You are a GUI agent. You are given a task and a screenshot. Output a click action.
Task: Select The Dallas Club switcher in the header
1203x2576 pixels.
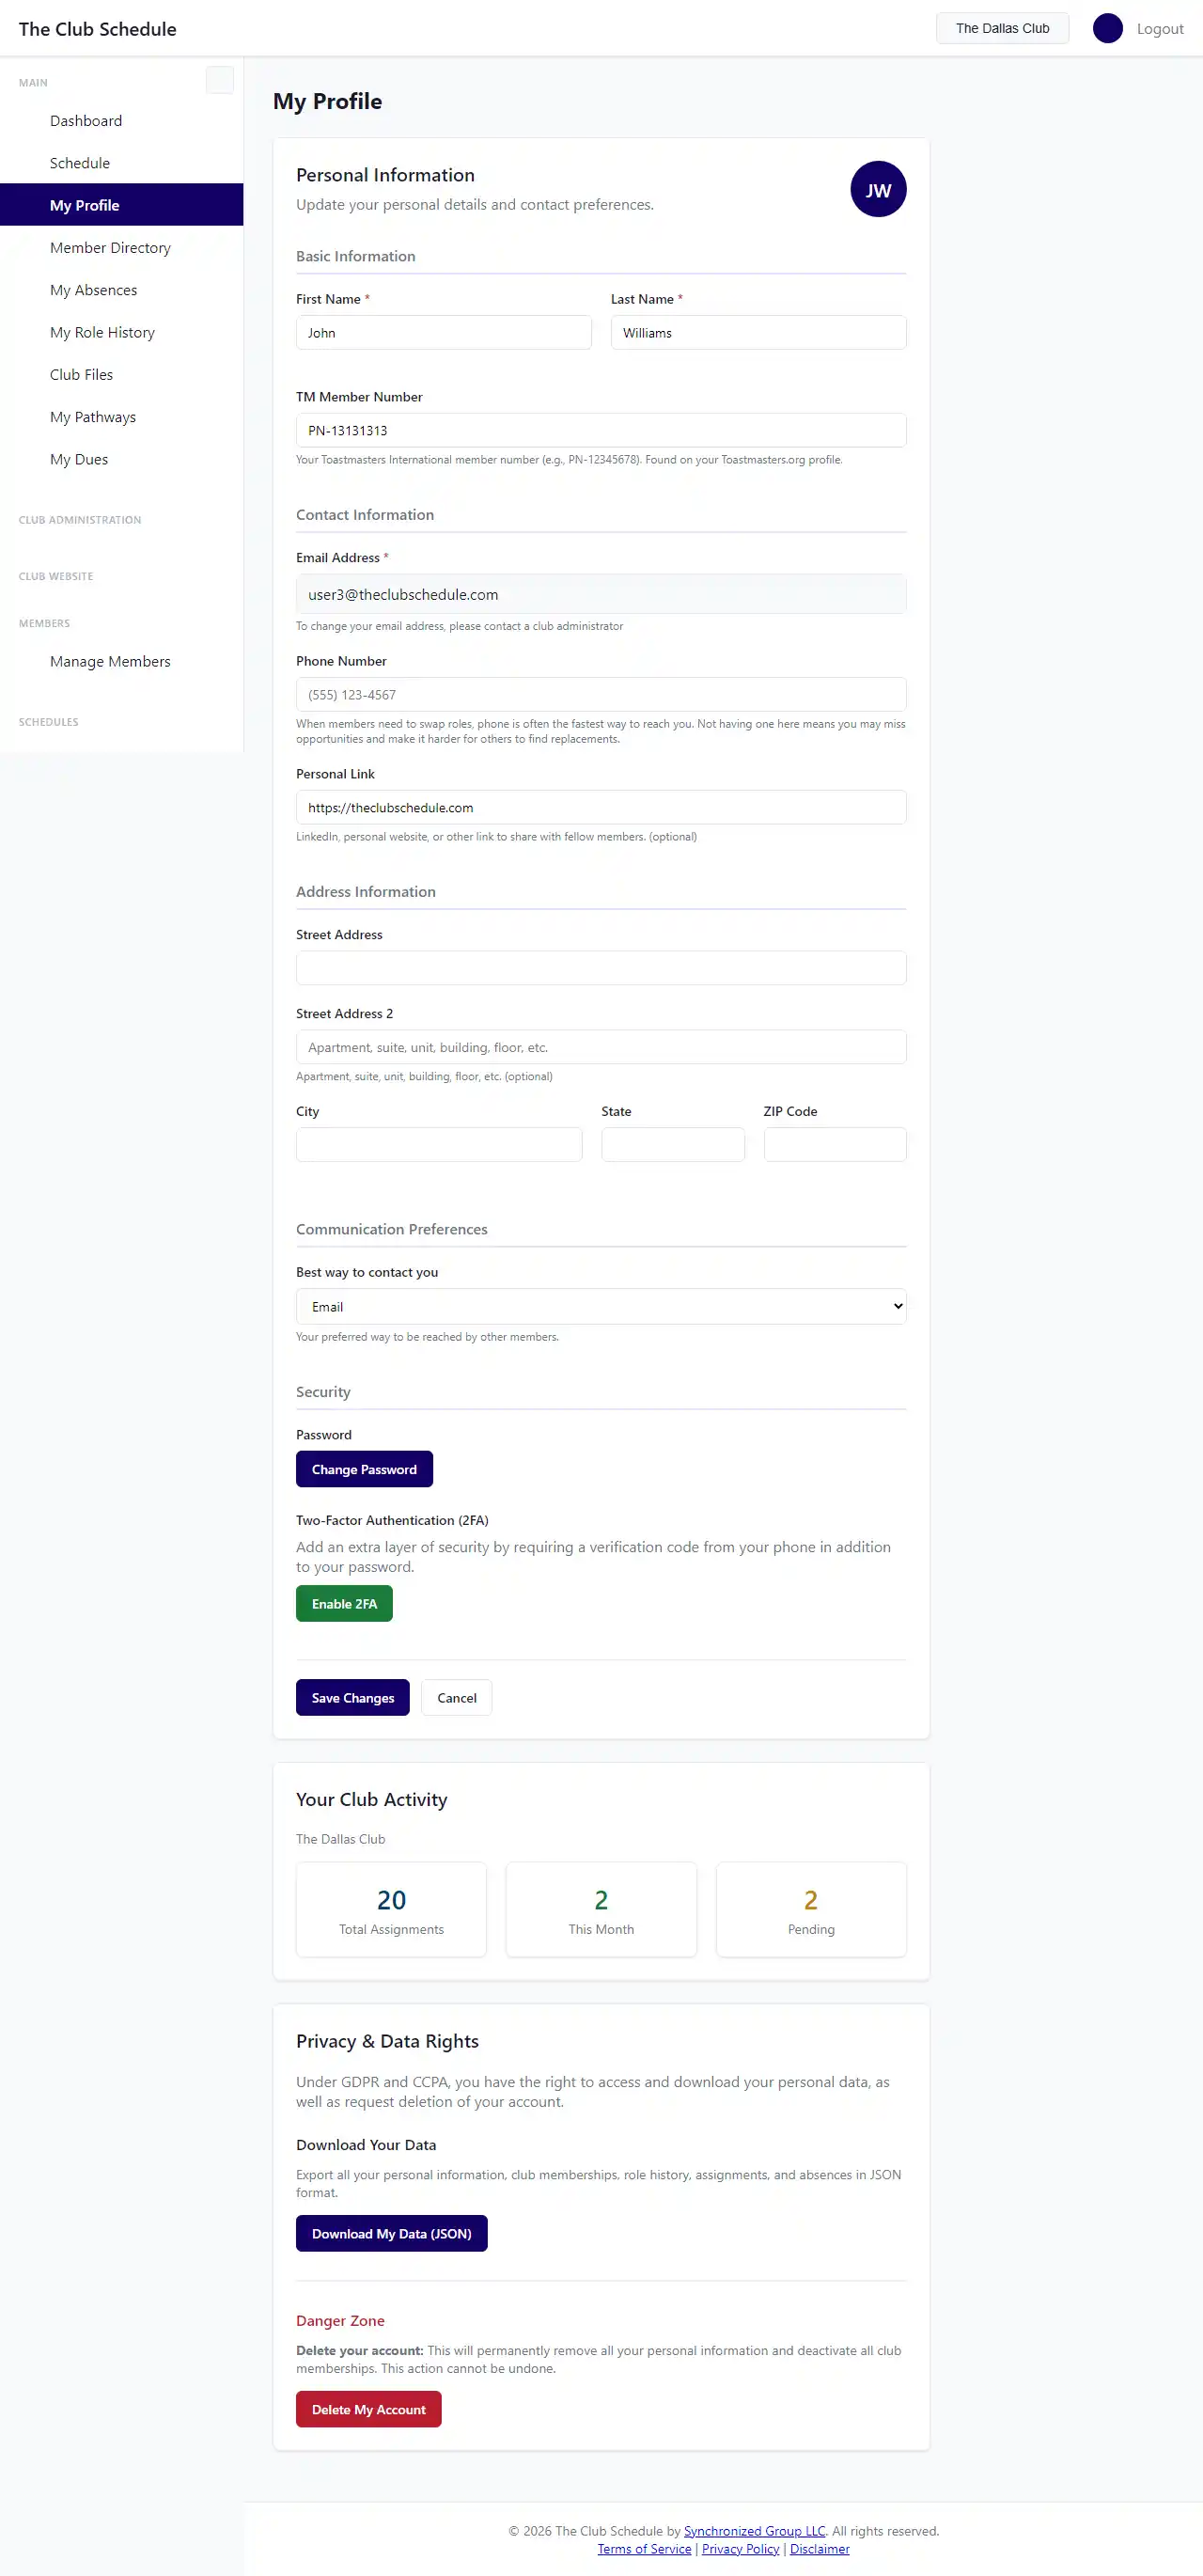click(1002, 28)
